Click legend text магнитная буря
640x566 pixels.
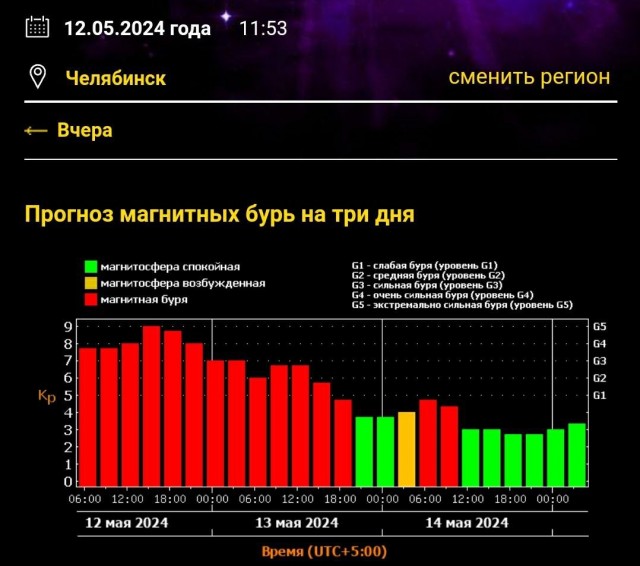pyautogui.click(x=144, y=300)
